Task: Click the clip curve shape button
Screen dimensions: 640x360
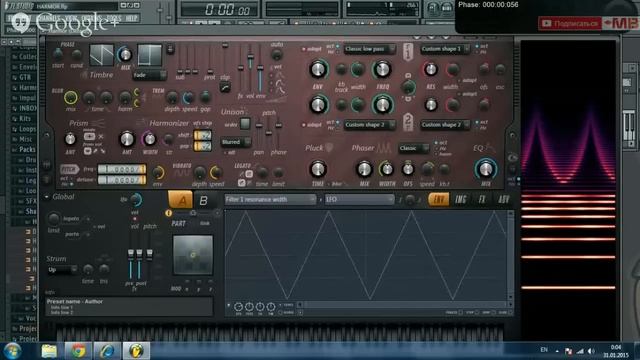Action: point(224,87)
